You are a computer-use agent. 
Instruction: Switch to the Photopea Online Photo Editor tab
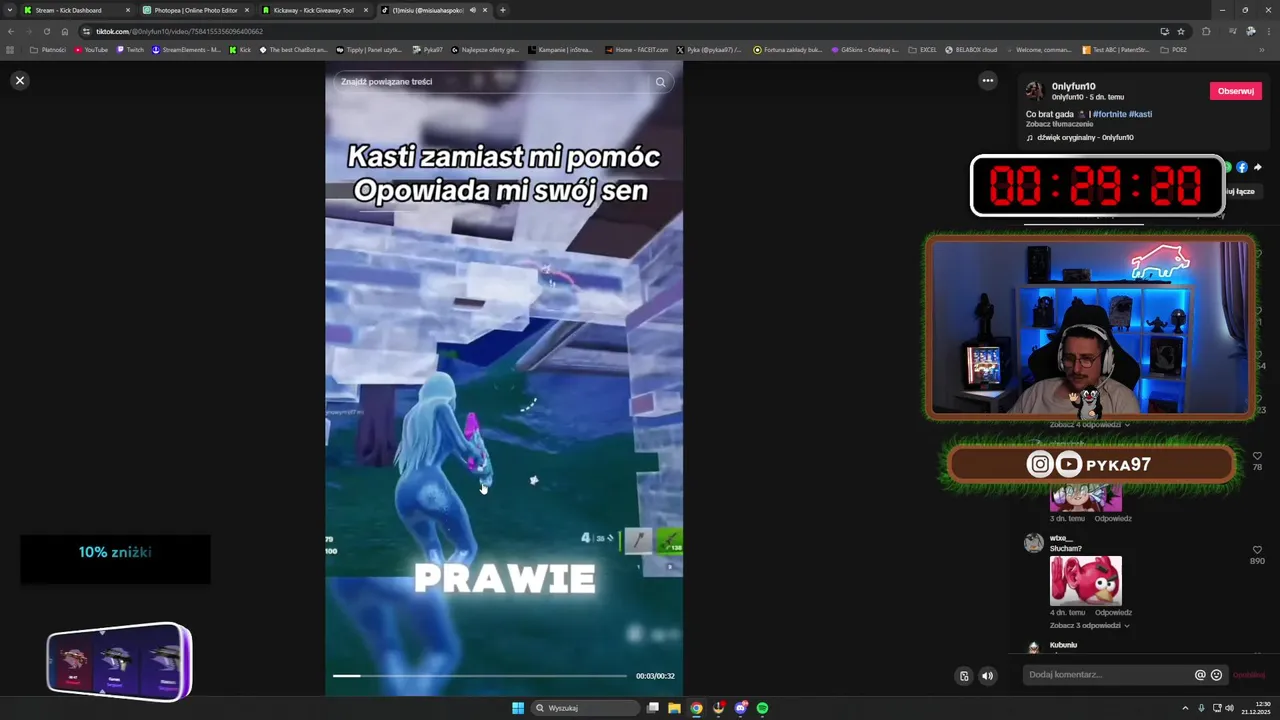196,10
